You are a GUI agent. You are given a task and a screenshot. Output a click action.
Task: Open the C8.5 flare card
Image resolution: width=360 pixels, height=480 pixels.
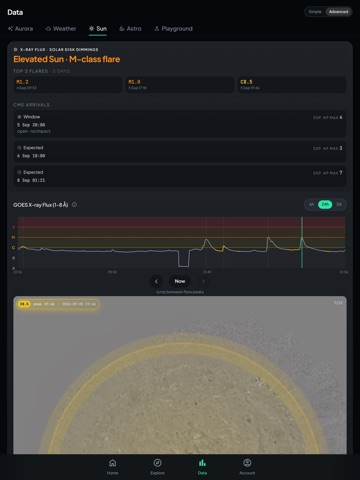292,85
